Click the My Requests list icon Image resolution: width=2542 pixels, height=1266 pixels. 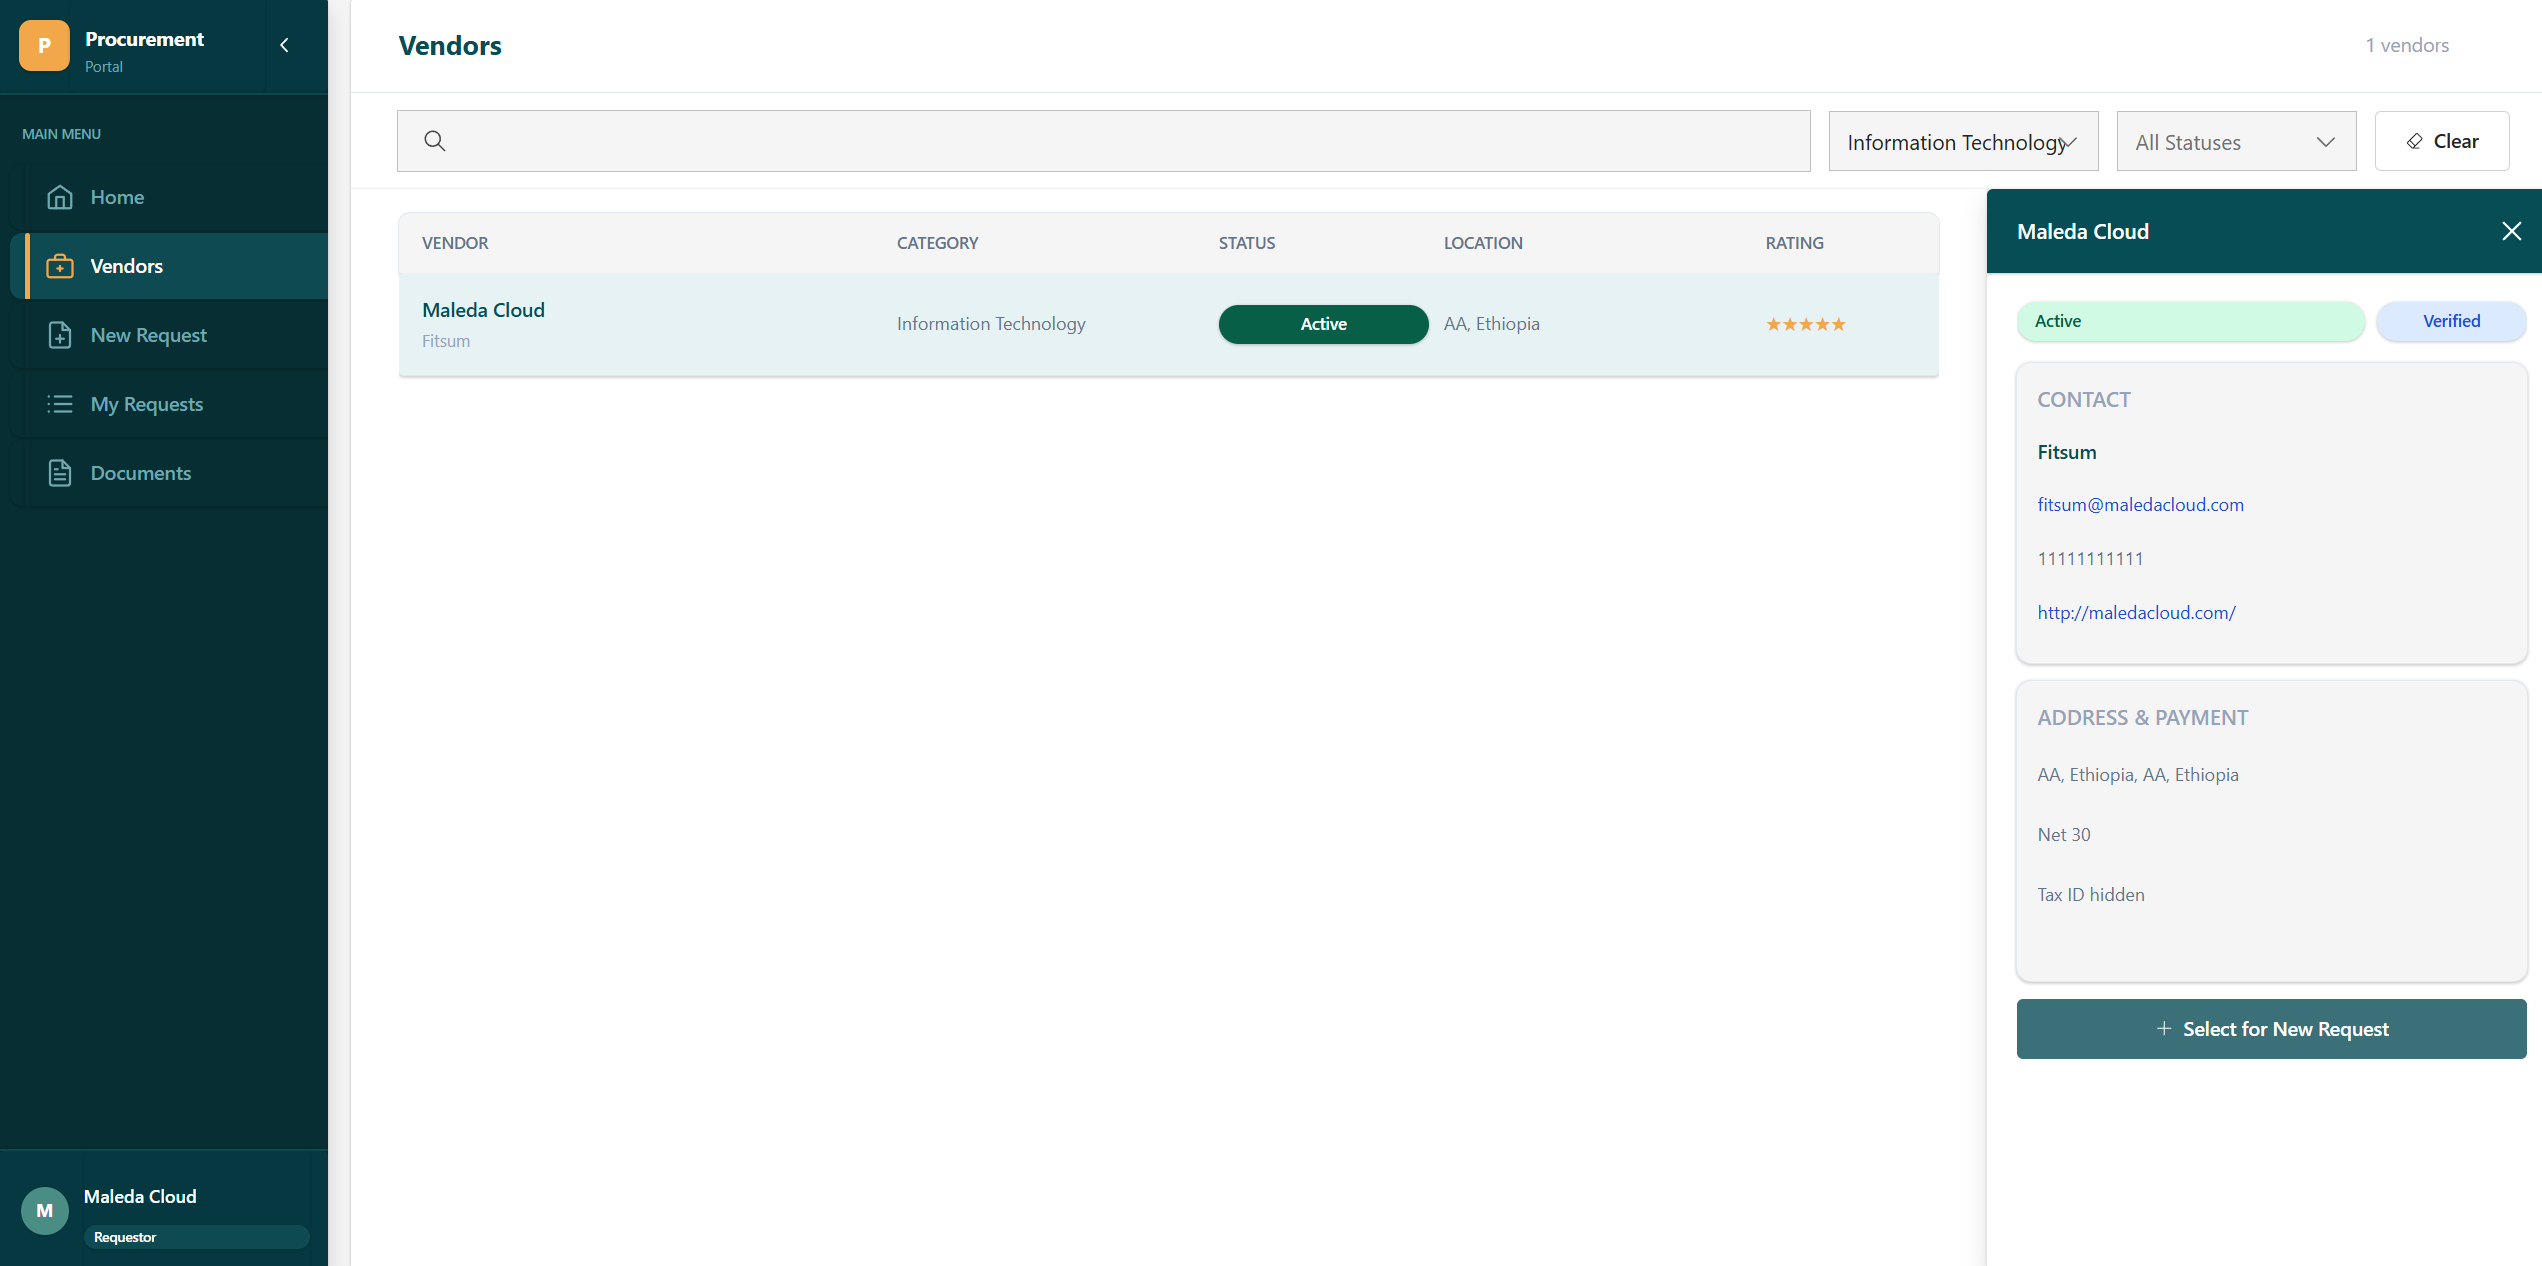60,404
